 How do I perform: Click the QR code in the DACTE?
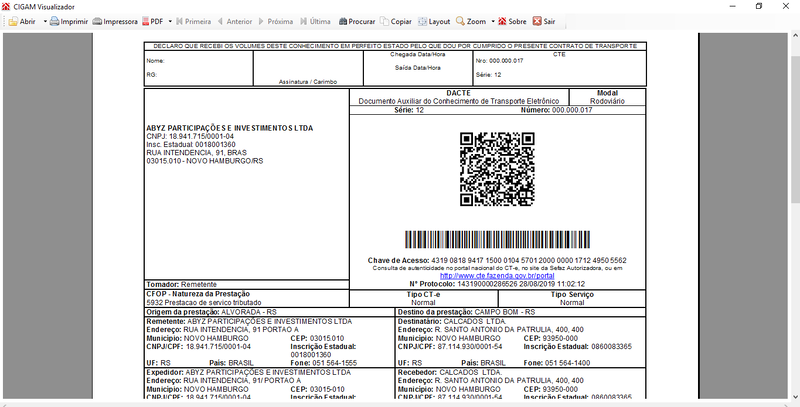497,169
